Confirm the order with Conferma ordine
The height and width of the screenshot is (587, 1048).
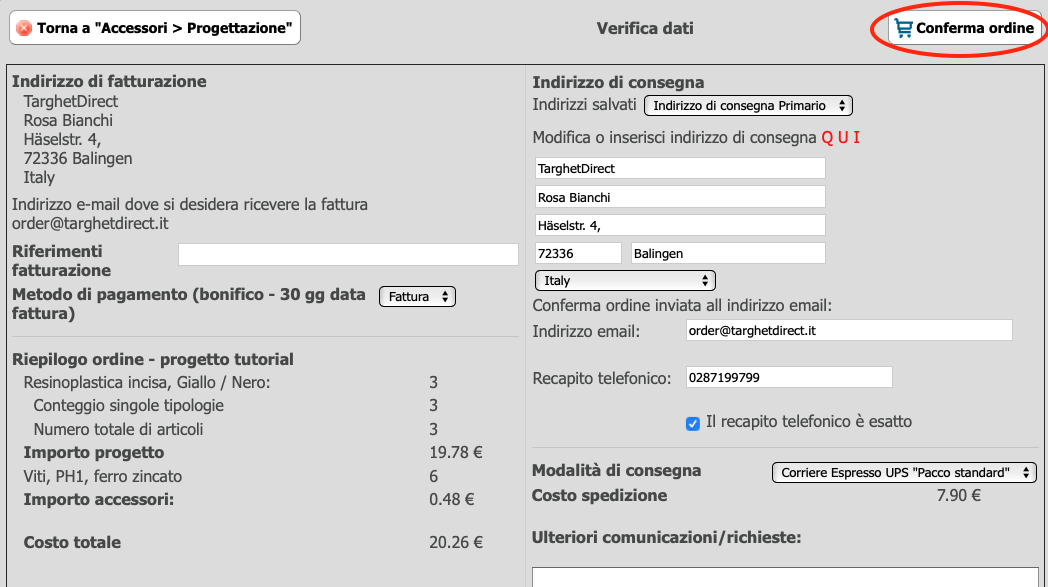point(964,28)
